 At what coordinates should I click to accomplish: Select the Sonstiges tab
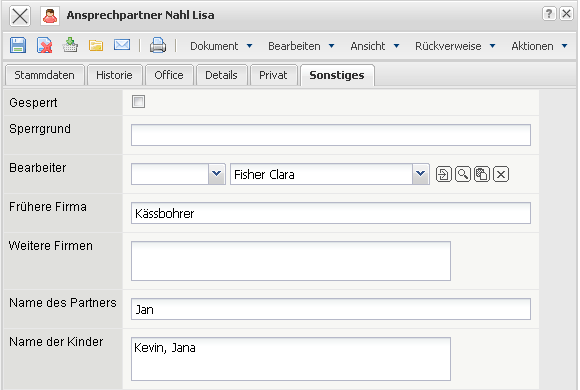[x=337, y=75]
